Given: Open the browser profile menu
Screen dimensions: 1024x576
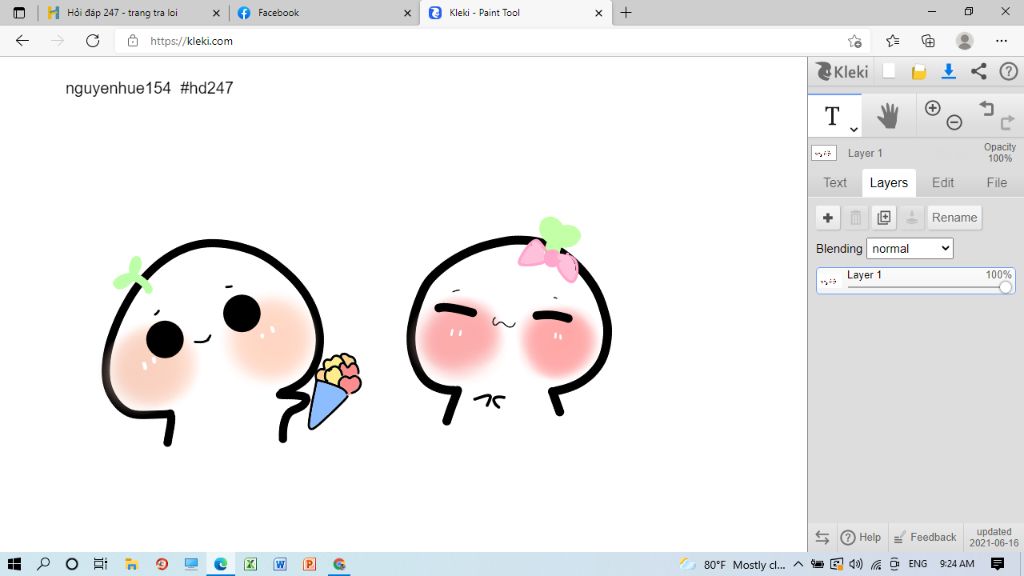Looking at the screenshot, I should pos(964,41).
